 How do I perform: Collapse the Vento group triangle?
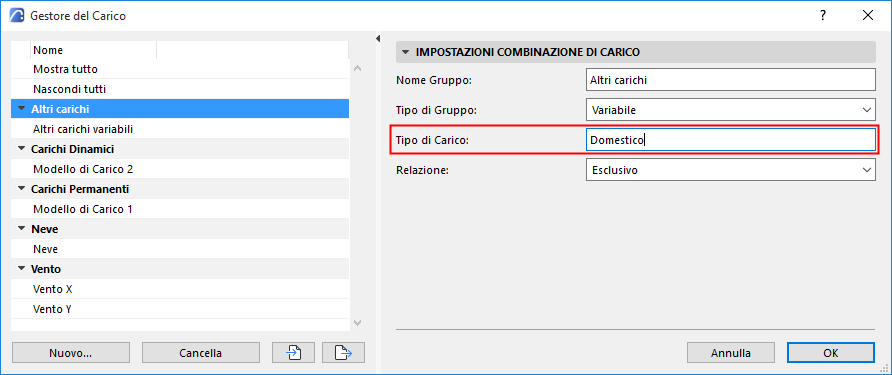[22, 269]
